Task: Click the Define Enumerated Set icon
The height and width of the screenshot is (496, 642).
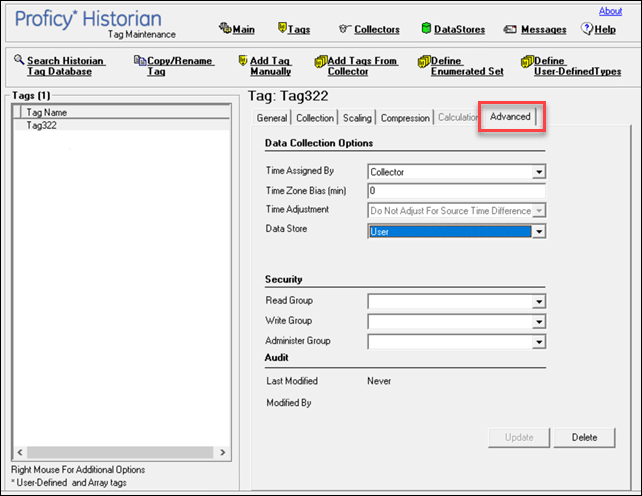Action: point(424,61)
